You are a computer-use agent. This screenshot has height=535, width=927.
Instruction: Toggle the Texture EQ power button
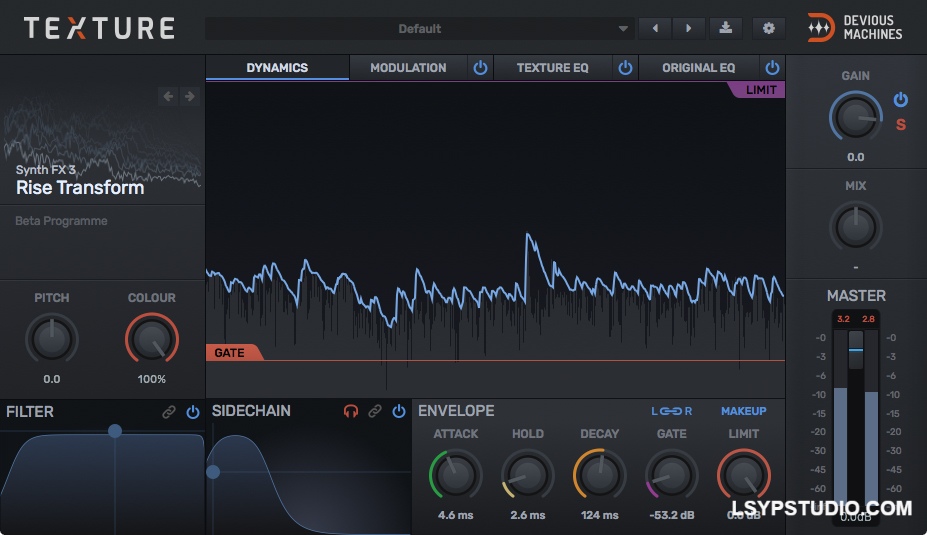click(625, 67)
